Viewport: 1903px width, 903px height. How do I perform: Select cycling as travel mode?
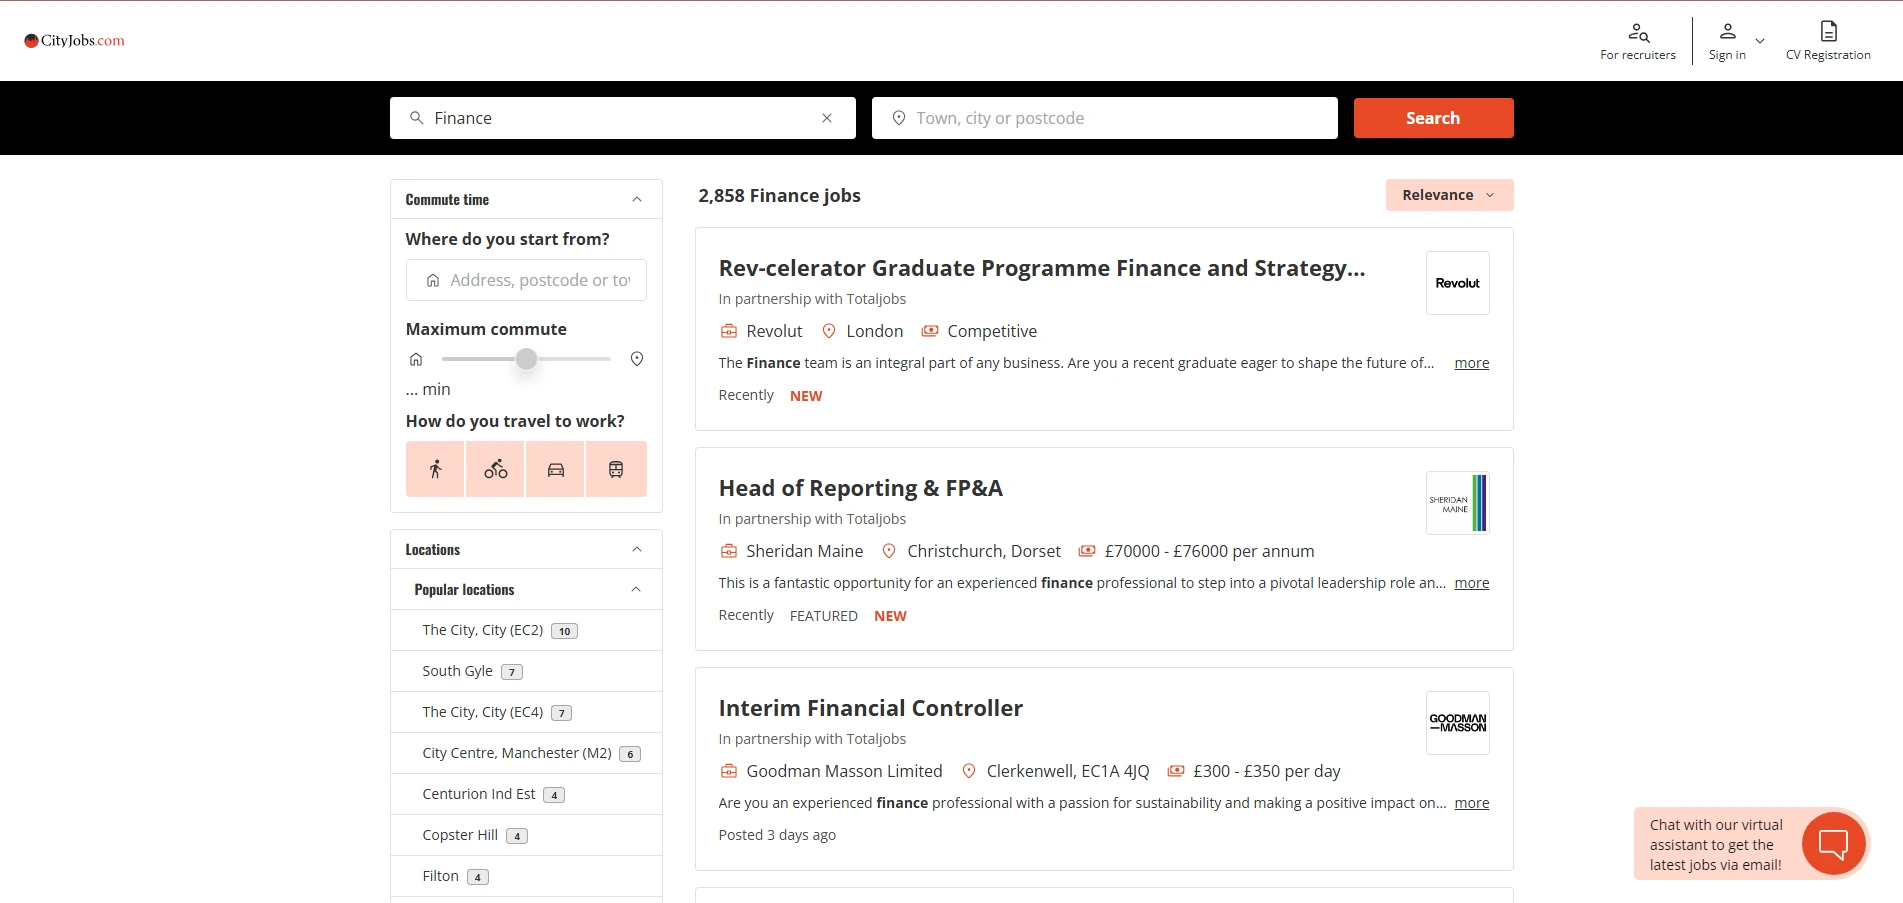(x=495, y=469)
